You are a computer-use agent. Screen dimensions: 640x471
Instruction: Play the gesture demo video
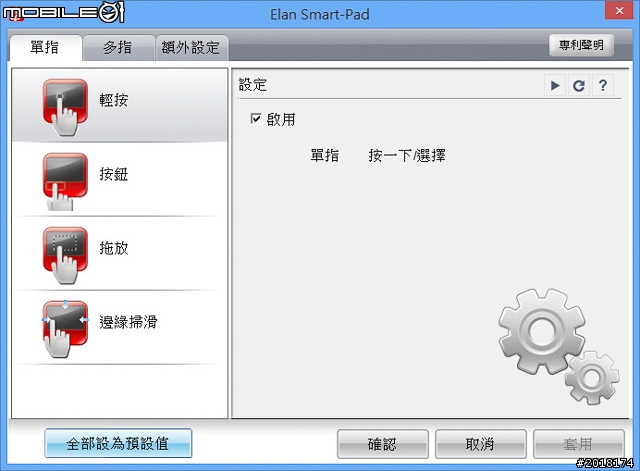[555, 86]
